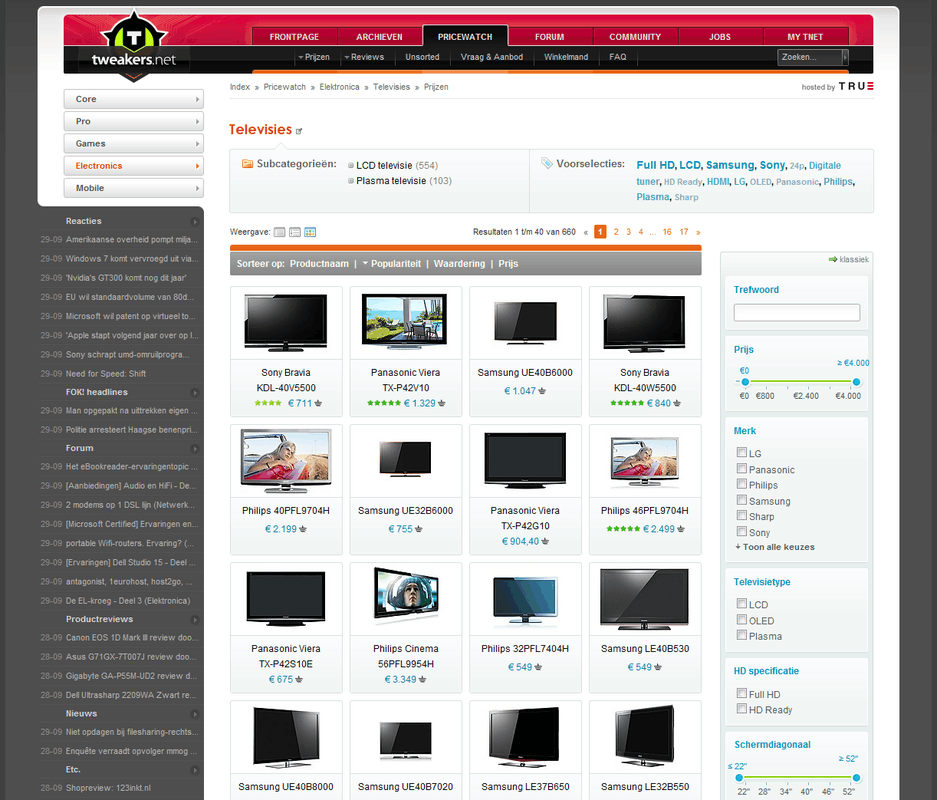
Task: Click basket icon beside €840 price
Action: pyautogui.click(x=677, y=403)
